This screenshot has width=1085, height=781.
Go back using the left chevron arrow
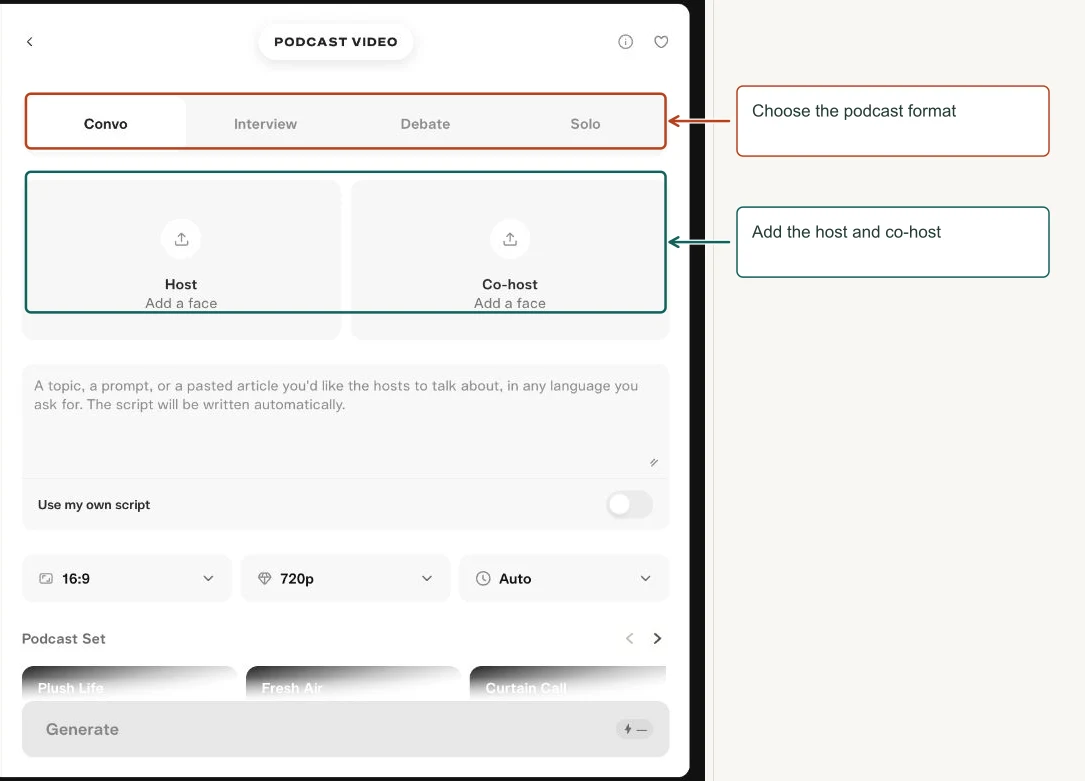point(30,42)
